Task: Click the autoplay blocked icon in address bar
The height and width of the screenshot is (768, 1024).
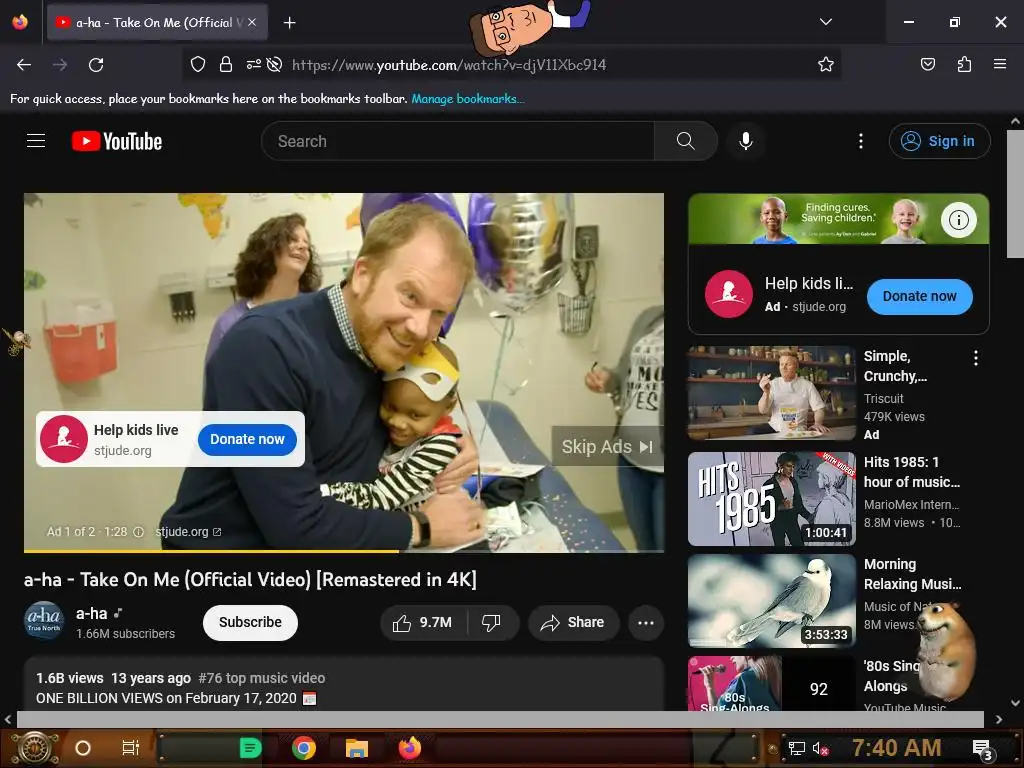Action: point(274,64)
